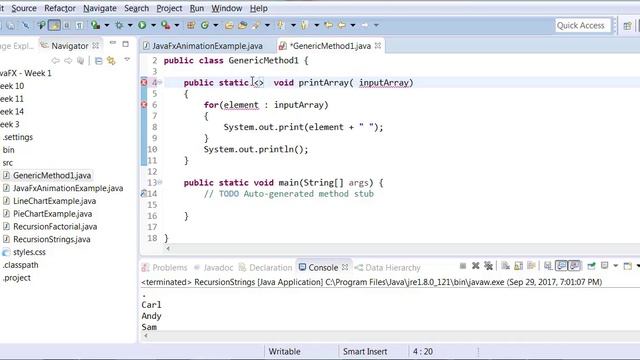Toggle Link with Editor in Navigator
The image size is (640, 360).
(111, 61)
